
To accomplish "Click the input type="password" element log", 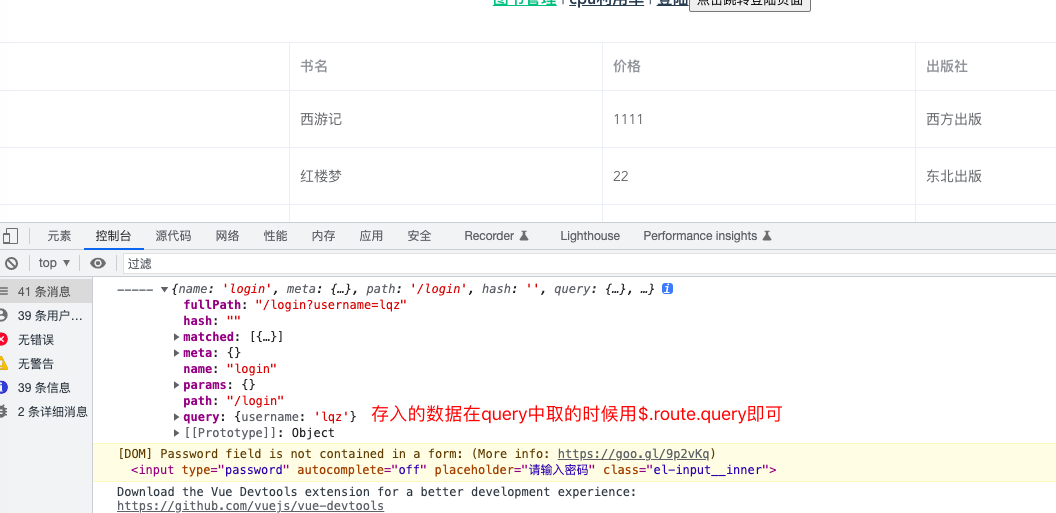I will (x=453, y=470).
